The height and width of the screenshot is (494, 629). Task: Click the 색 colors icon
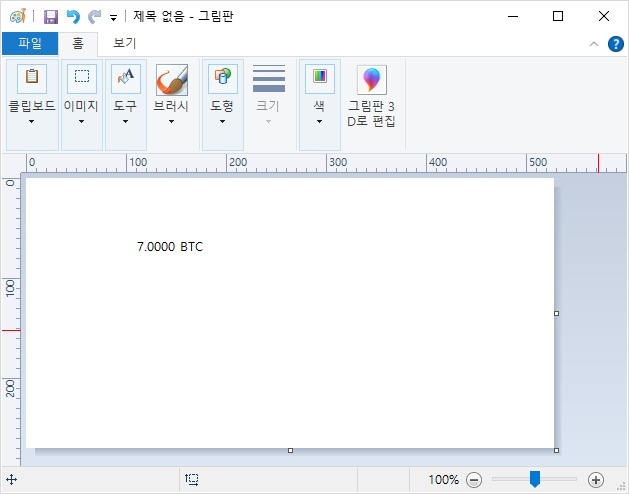[x=320, y=78]
